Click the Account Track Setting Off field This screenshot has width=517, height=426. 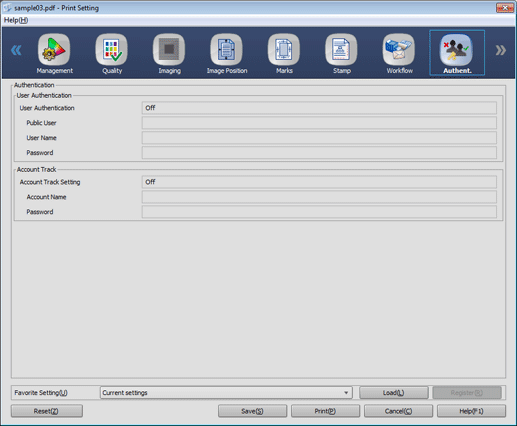(x=319, y=182)
